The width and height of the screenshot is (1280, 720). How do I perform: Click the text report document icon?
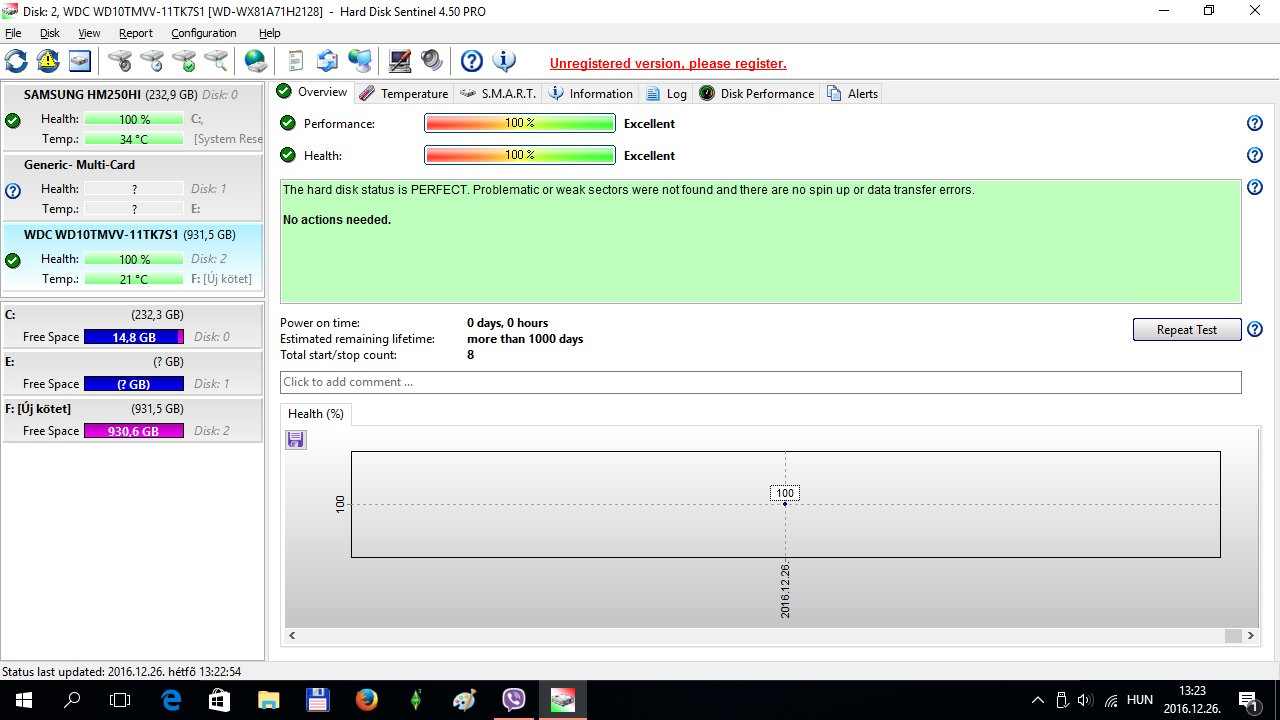point(296,61)
